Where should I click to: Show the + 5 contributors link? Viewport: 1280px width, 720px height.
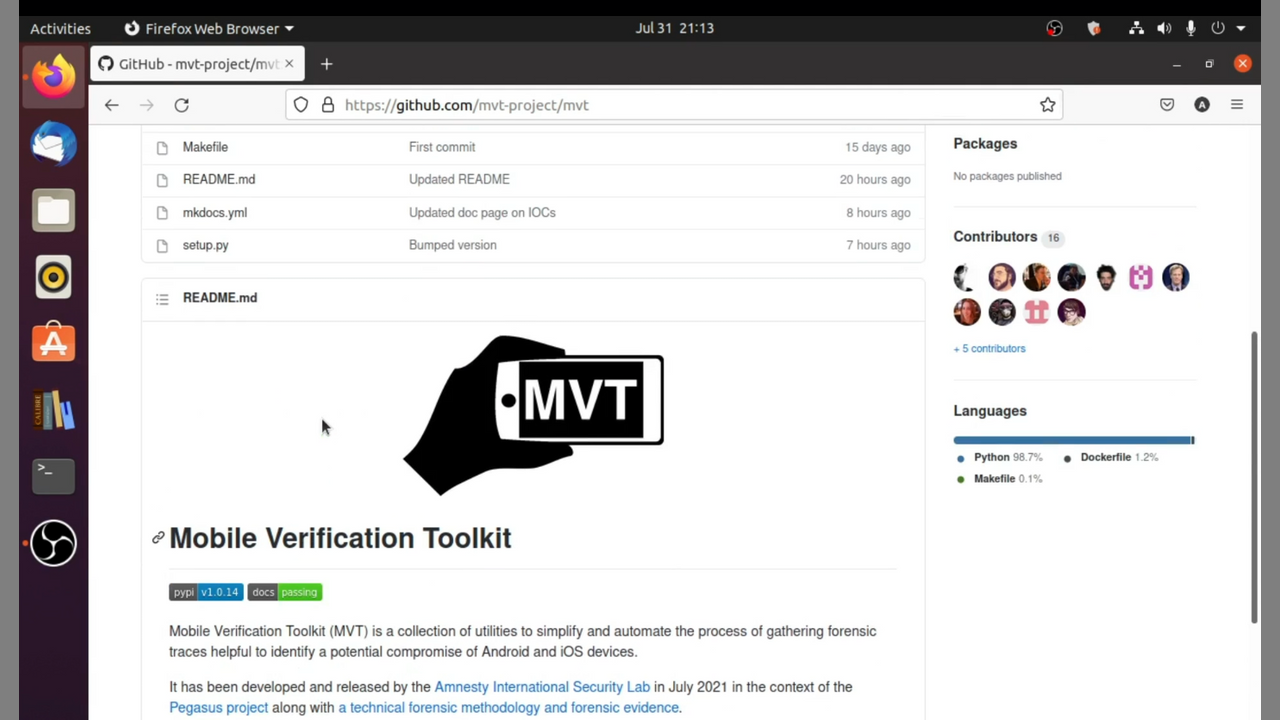pos(989,349)
